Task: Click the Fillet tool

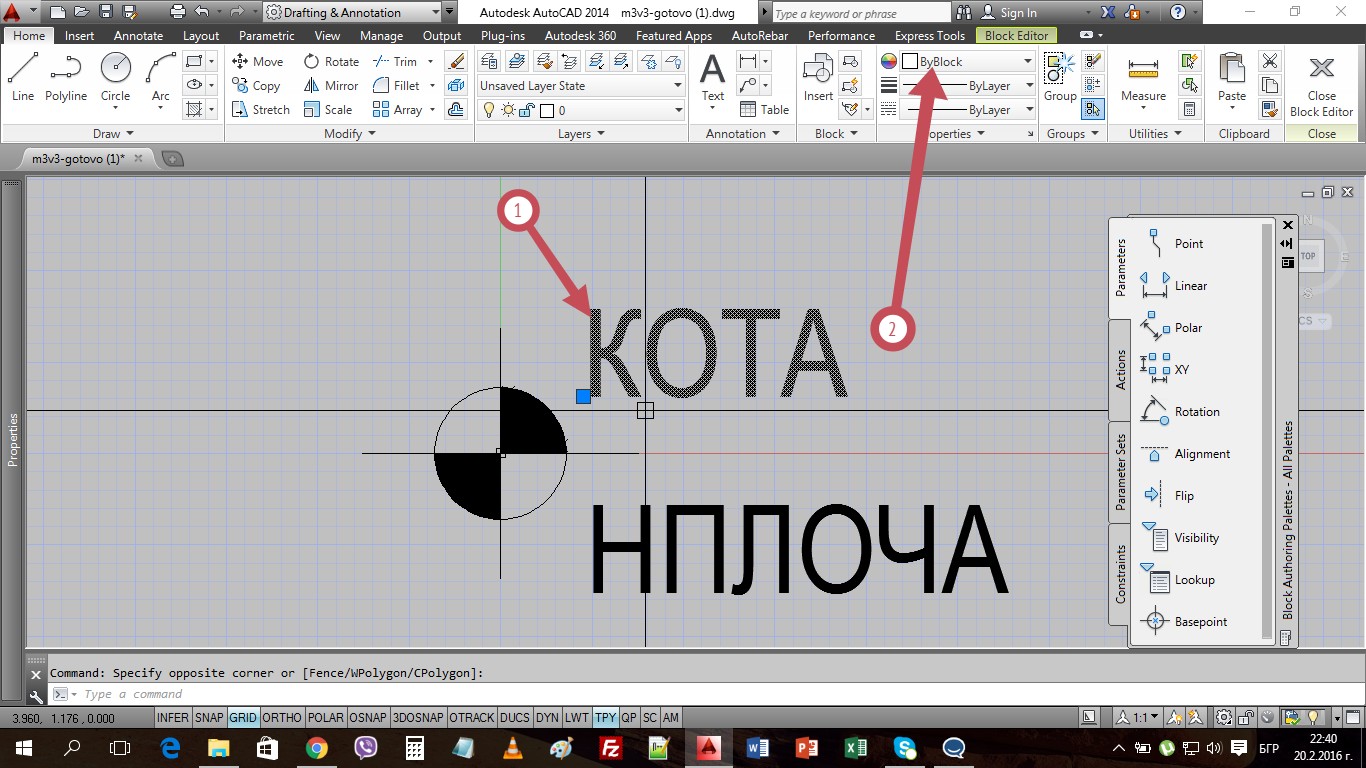Action: click(396, 86)
